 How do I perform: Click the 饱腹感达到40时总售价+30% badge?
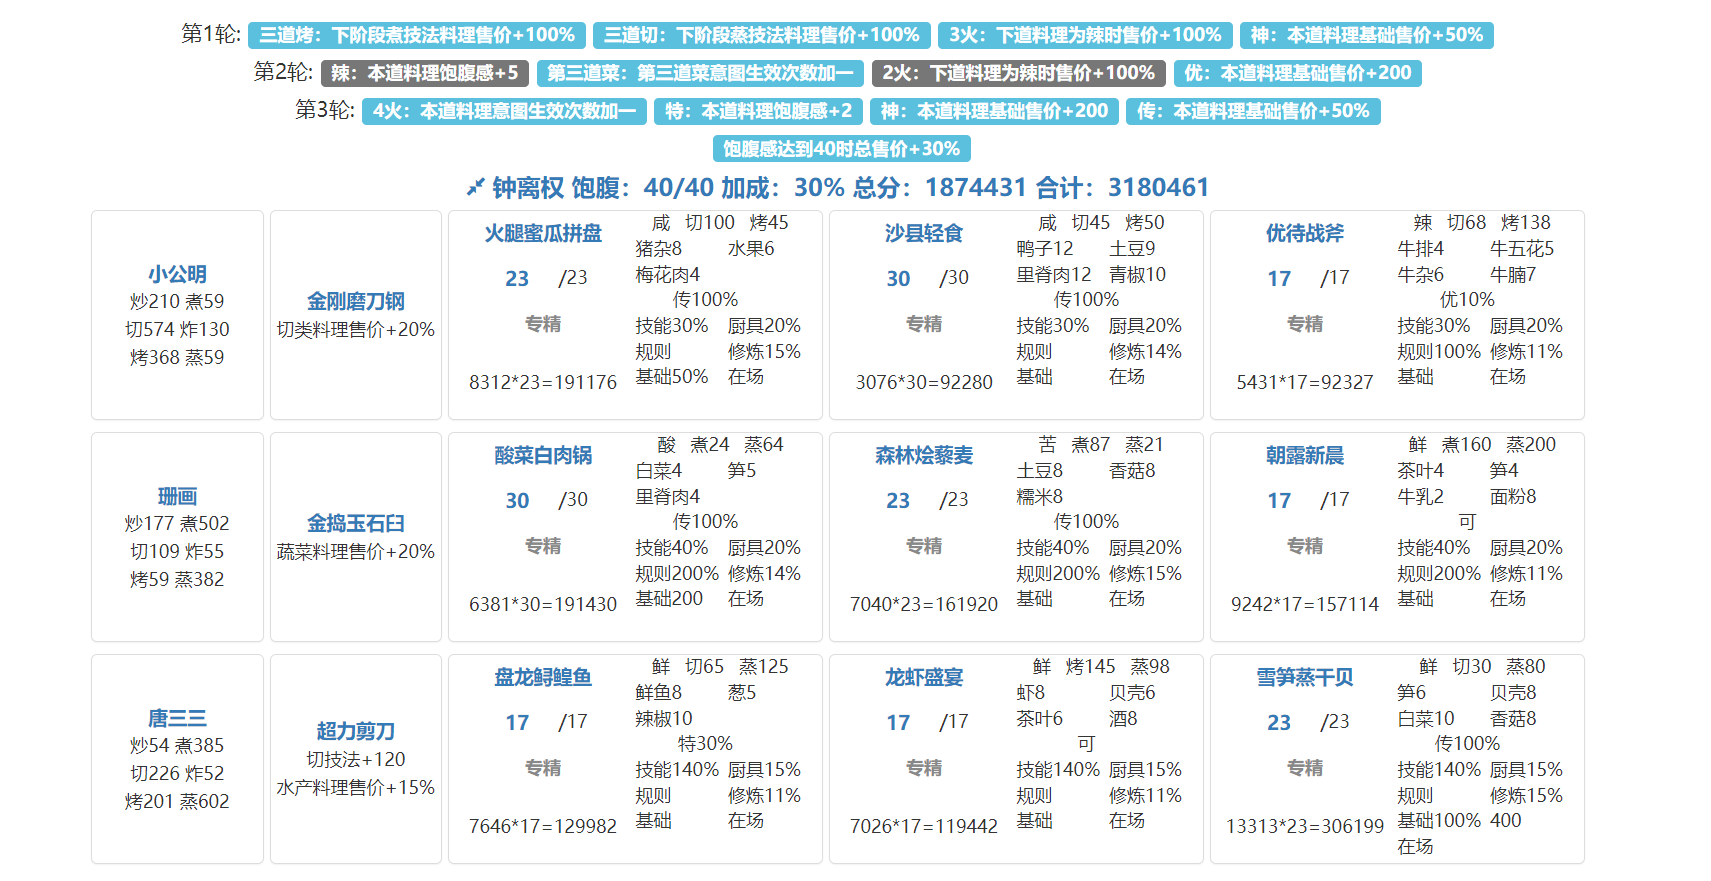(841, 149)
